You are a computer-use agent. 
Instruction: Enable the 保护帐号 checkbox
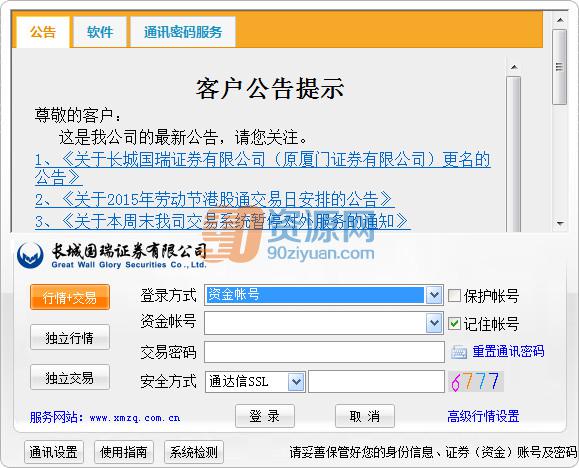(x=454, y=296)
